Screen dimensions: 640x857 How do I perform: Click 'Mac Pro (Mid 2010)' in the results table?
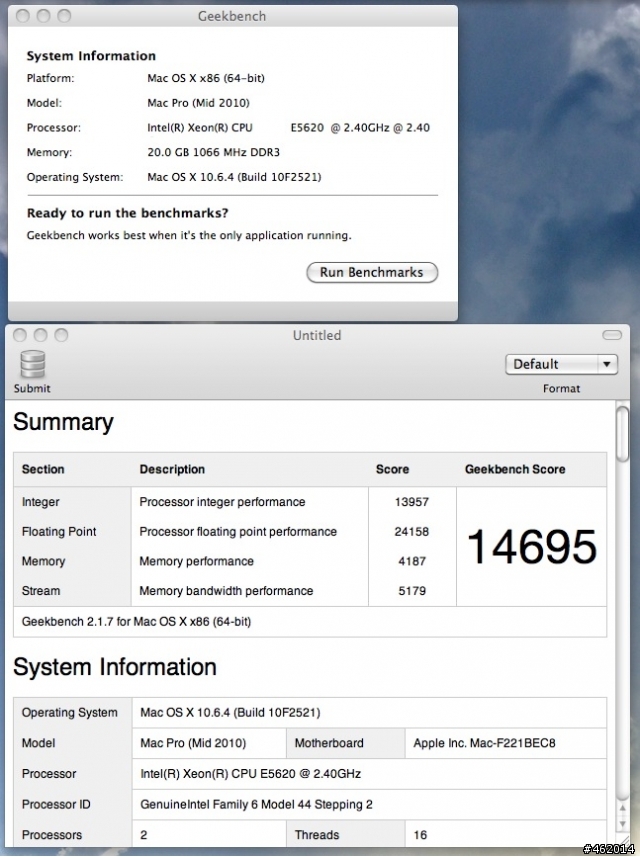coord(193,743)
